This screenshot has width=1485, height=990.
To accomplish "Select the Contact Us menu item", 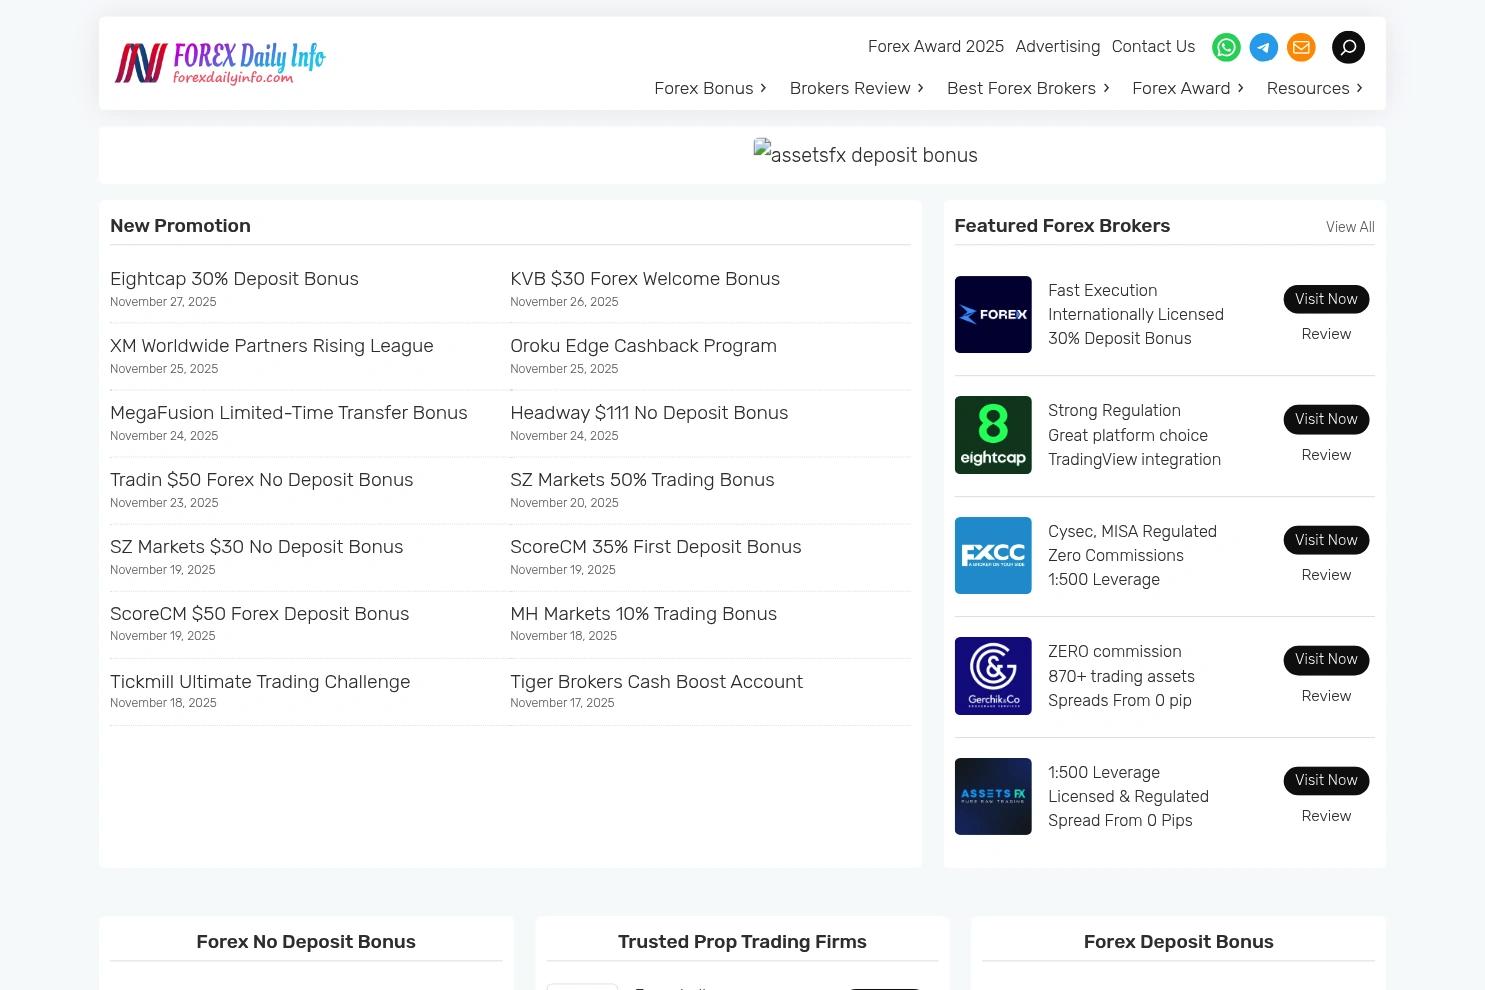I will [1153, 46].
